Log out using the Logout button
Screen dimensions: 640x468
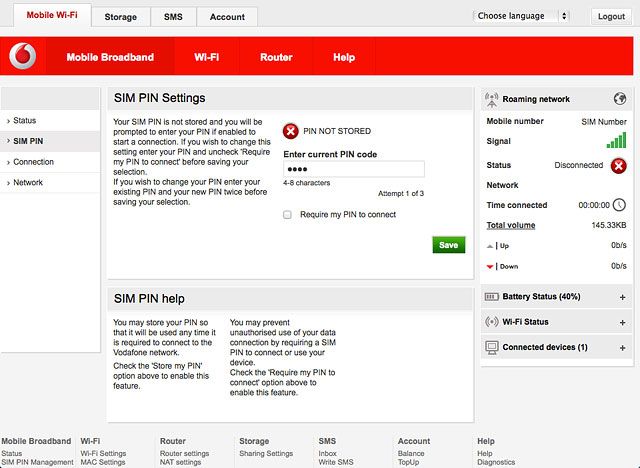[x=611, y=16]
